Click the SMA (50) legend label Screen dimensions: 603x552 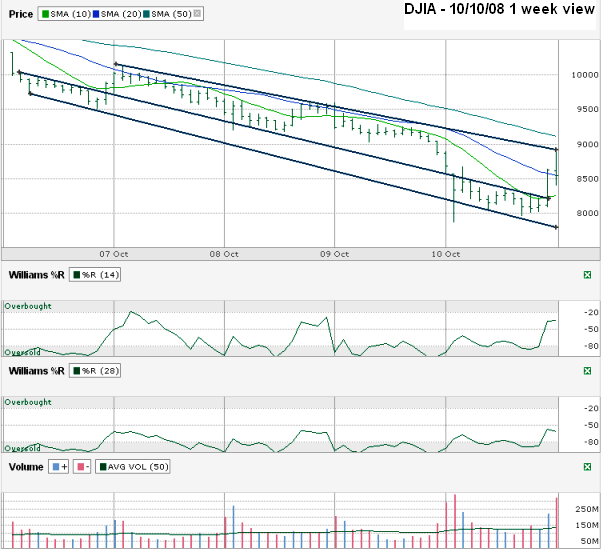(x=171, y=14)
